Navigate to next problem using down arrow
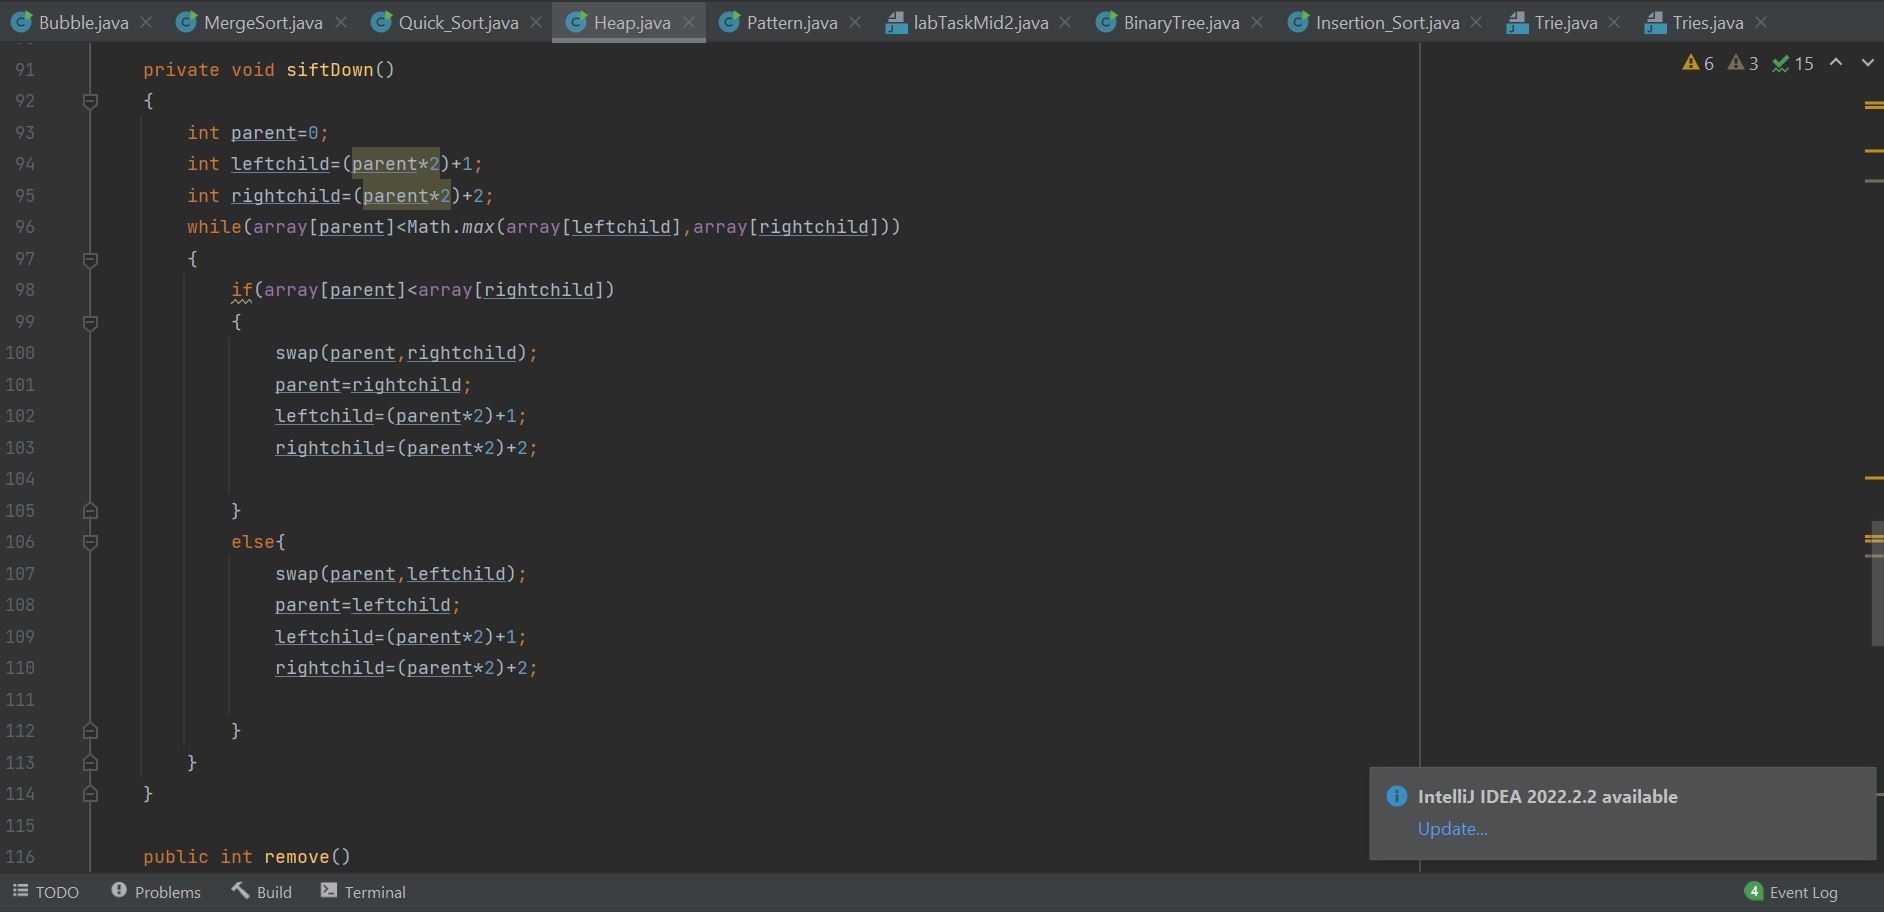This screenshot has height=912, width=1884. [x=1866, y=62]
